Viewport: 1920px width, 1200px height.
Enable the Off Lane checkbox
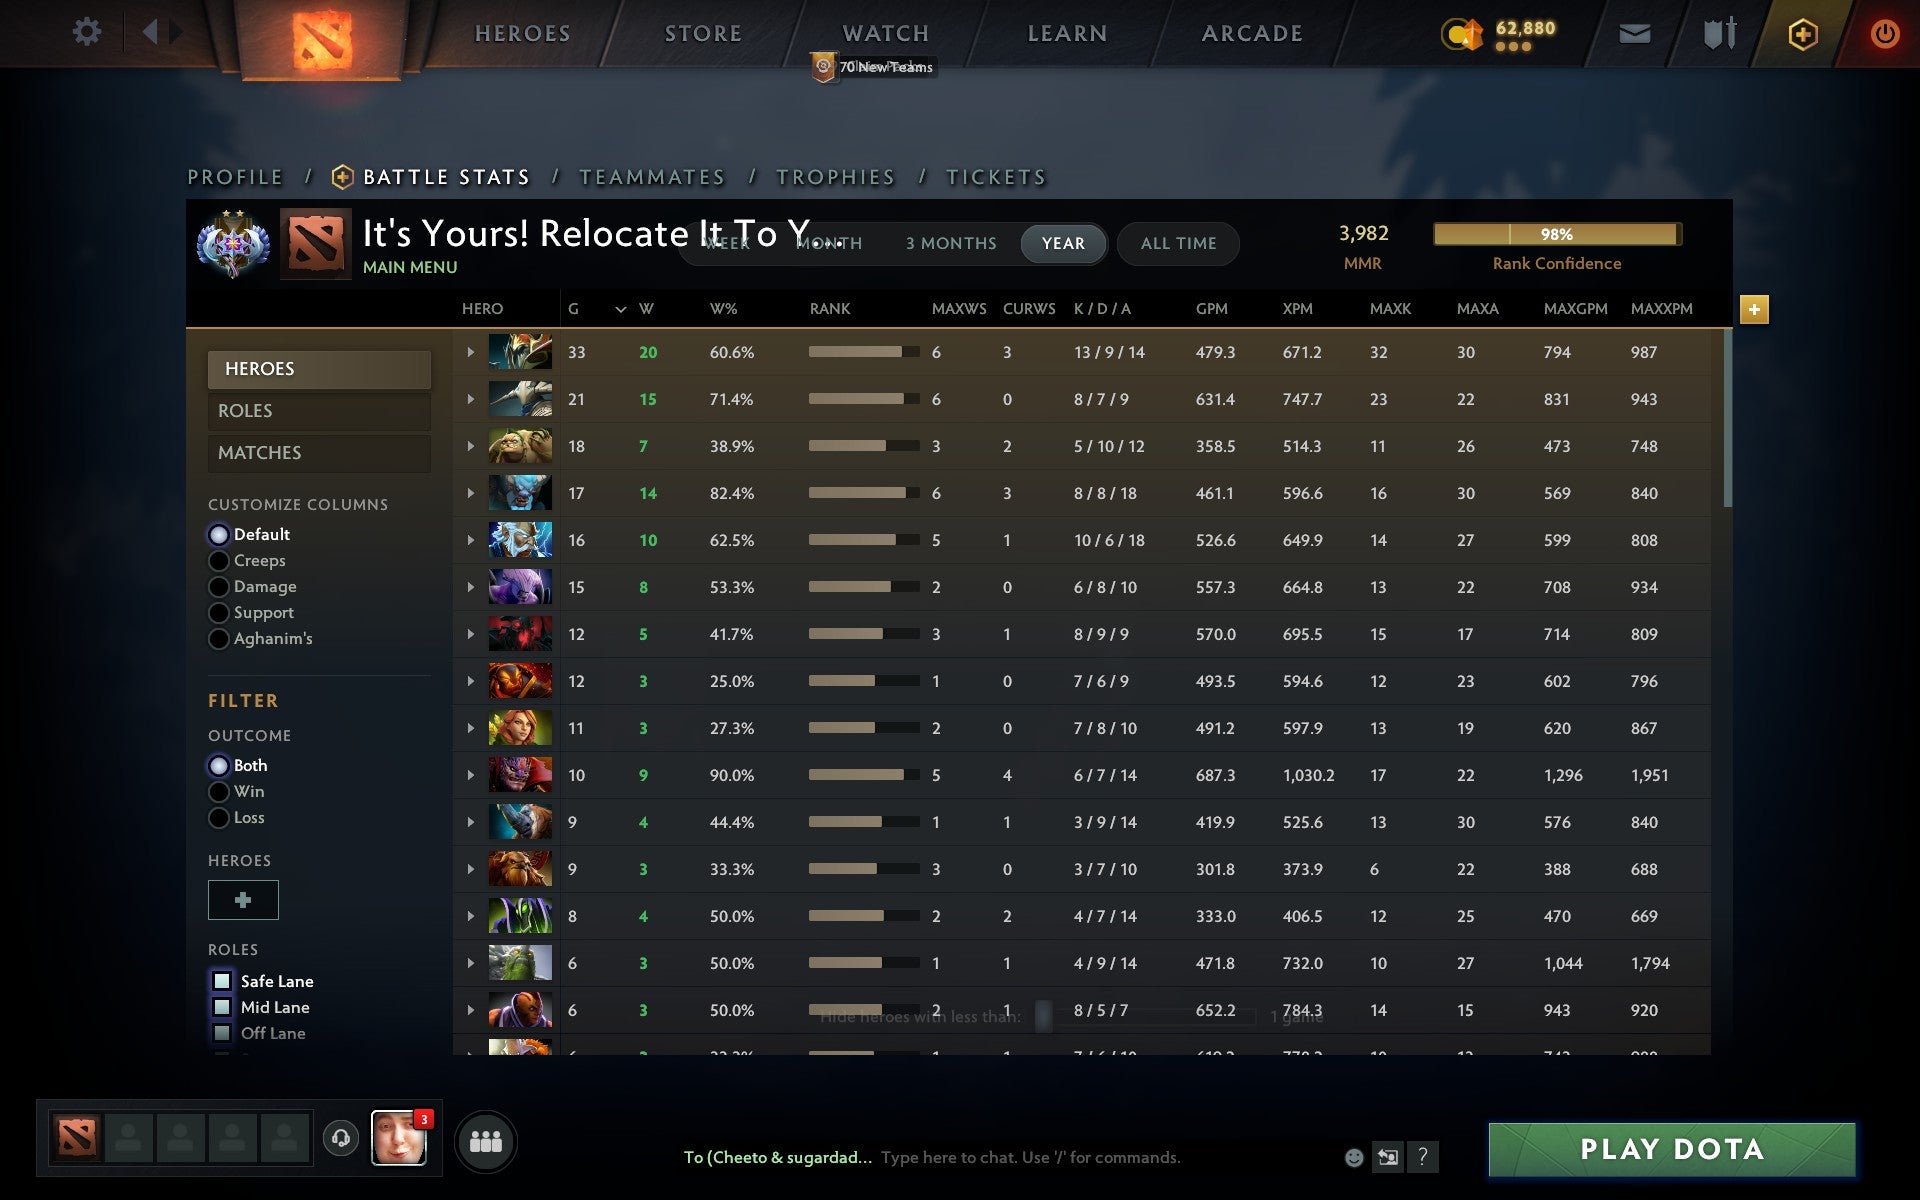point(222,1033)
